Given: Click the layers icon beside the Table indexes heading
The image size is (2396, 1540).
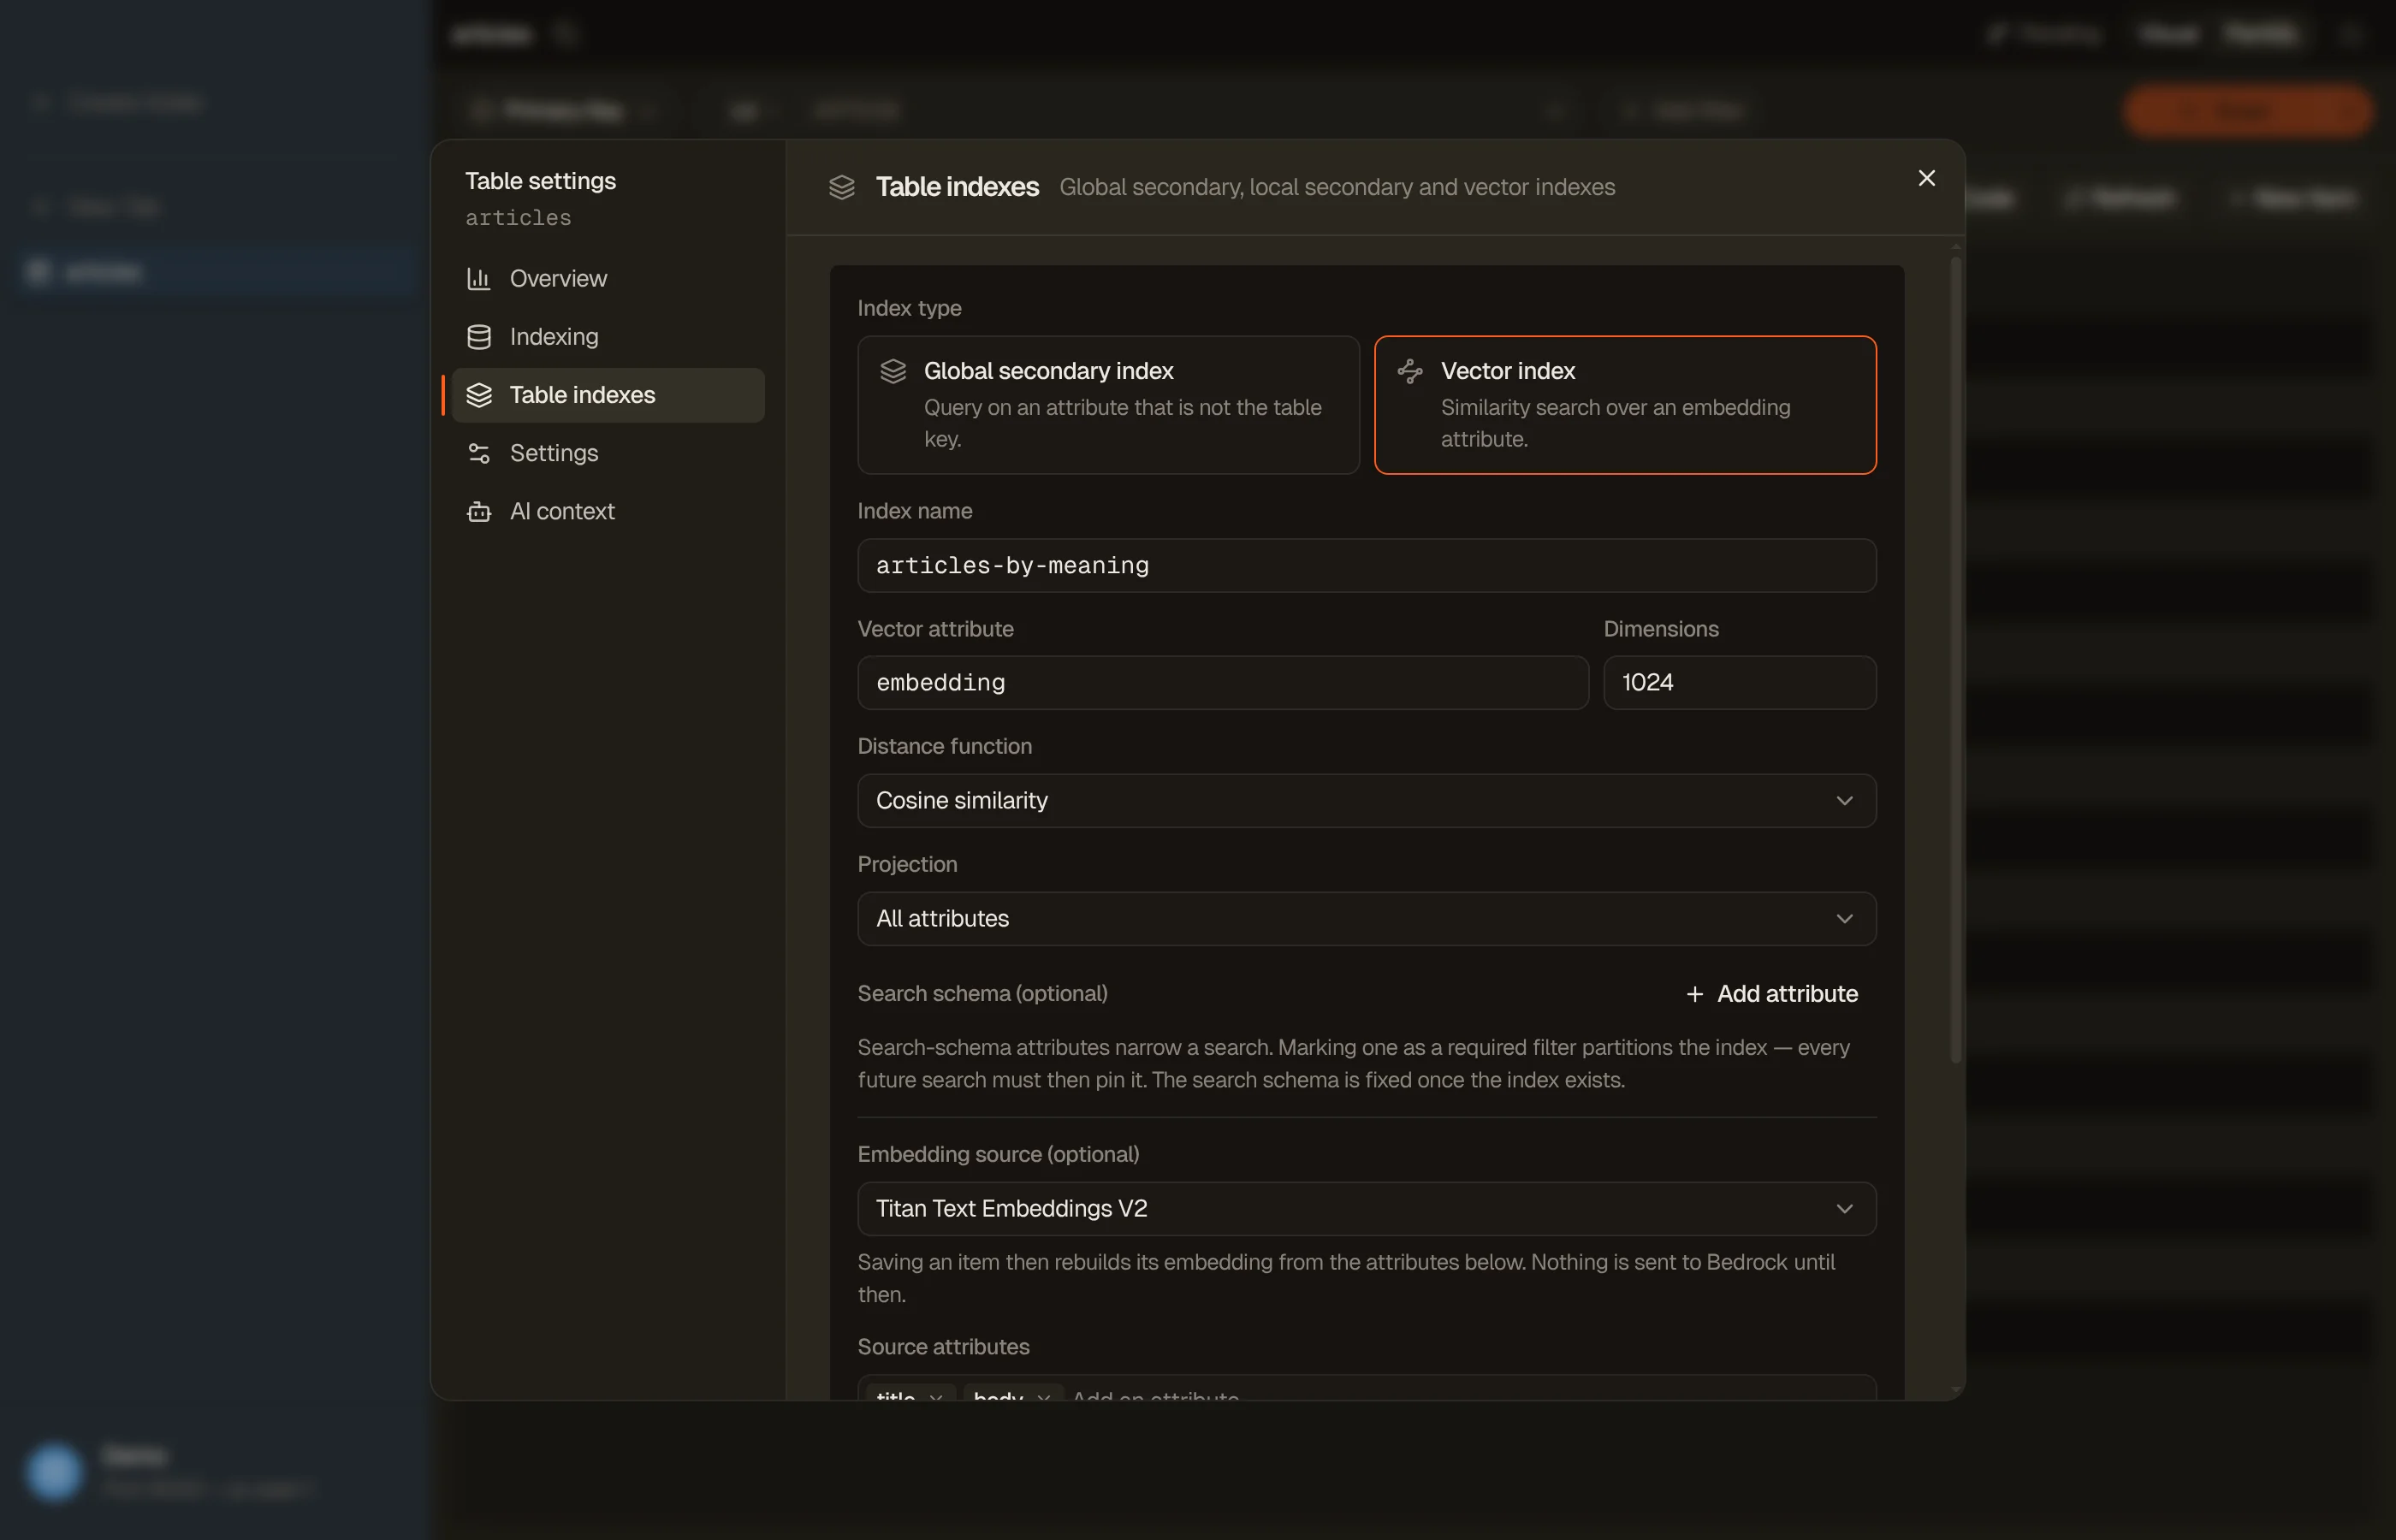Looking at the screenshot, I should point(842,187).
